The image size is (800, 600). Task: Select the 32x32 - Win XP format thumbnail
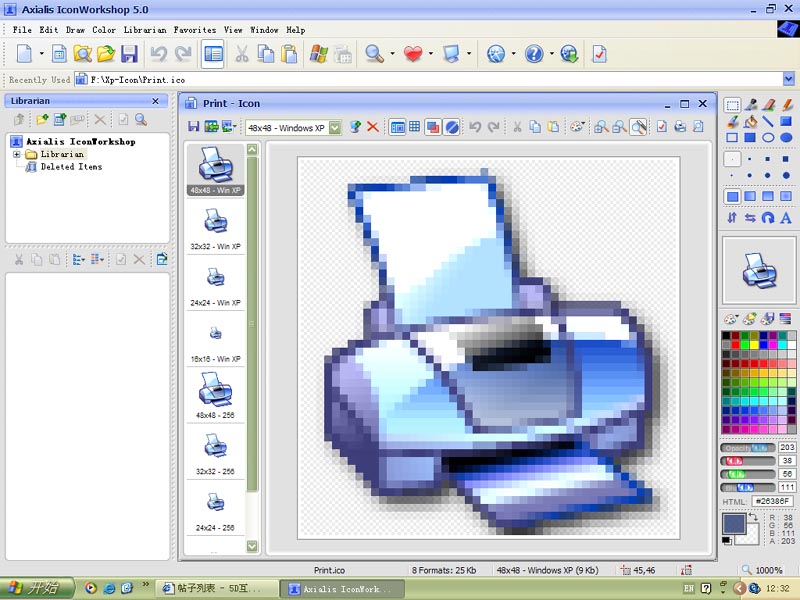pyautogui.click(x=215, y=228)
